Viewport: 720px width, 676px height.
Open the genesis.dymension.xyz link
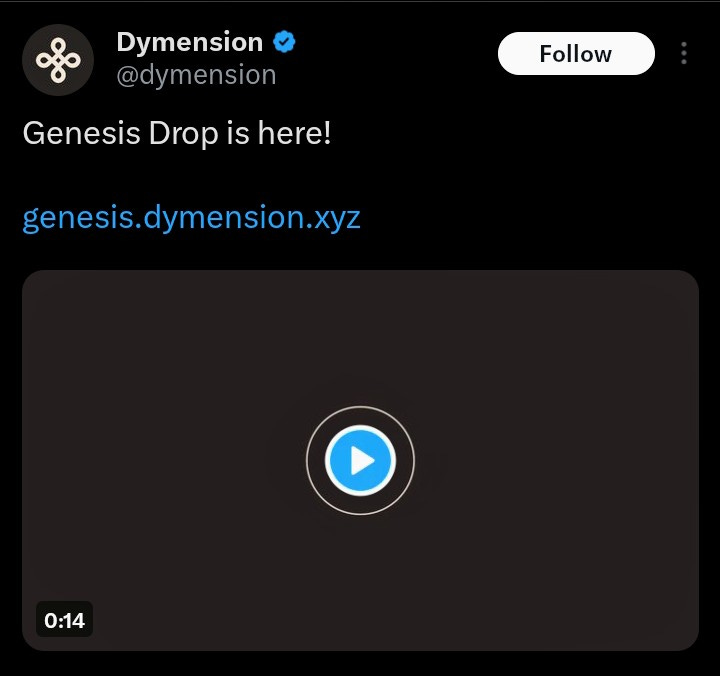click(x=191, y=217)
